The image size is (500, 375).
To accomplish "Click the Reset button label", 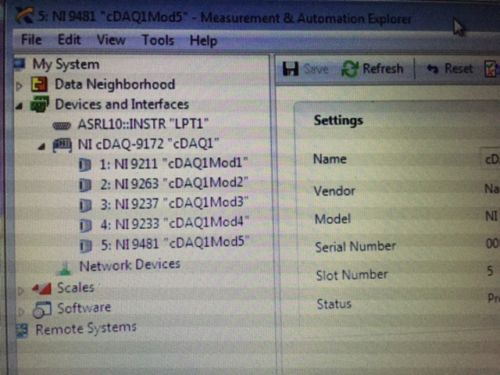I will pyautogui.click(x=458, y=69).
